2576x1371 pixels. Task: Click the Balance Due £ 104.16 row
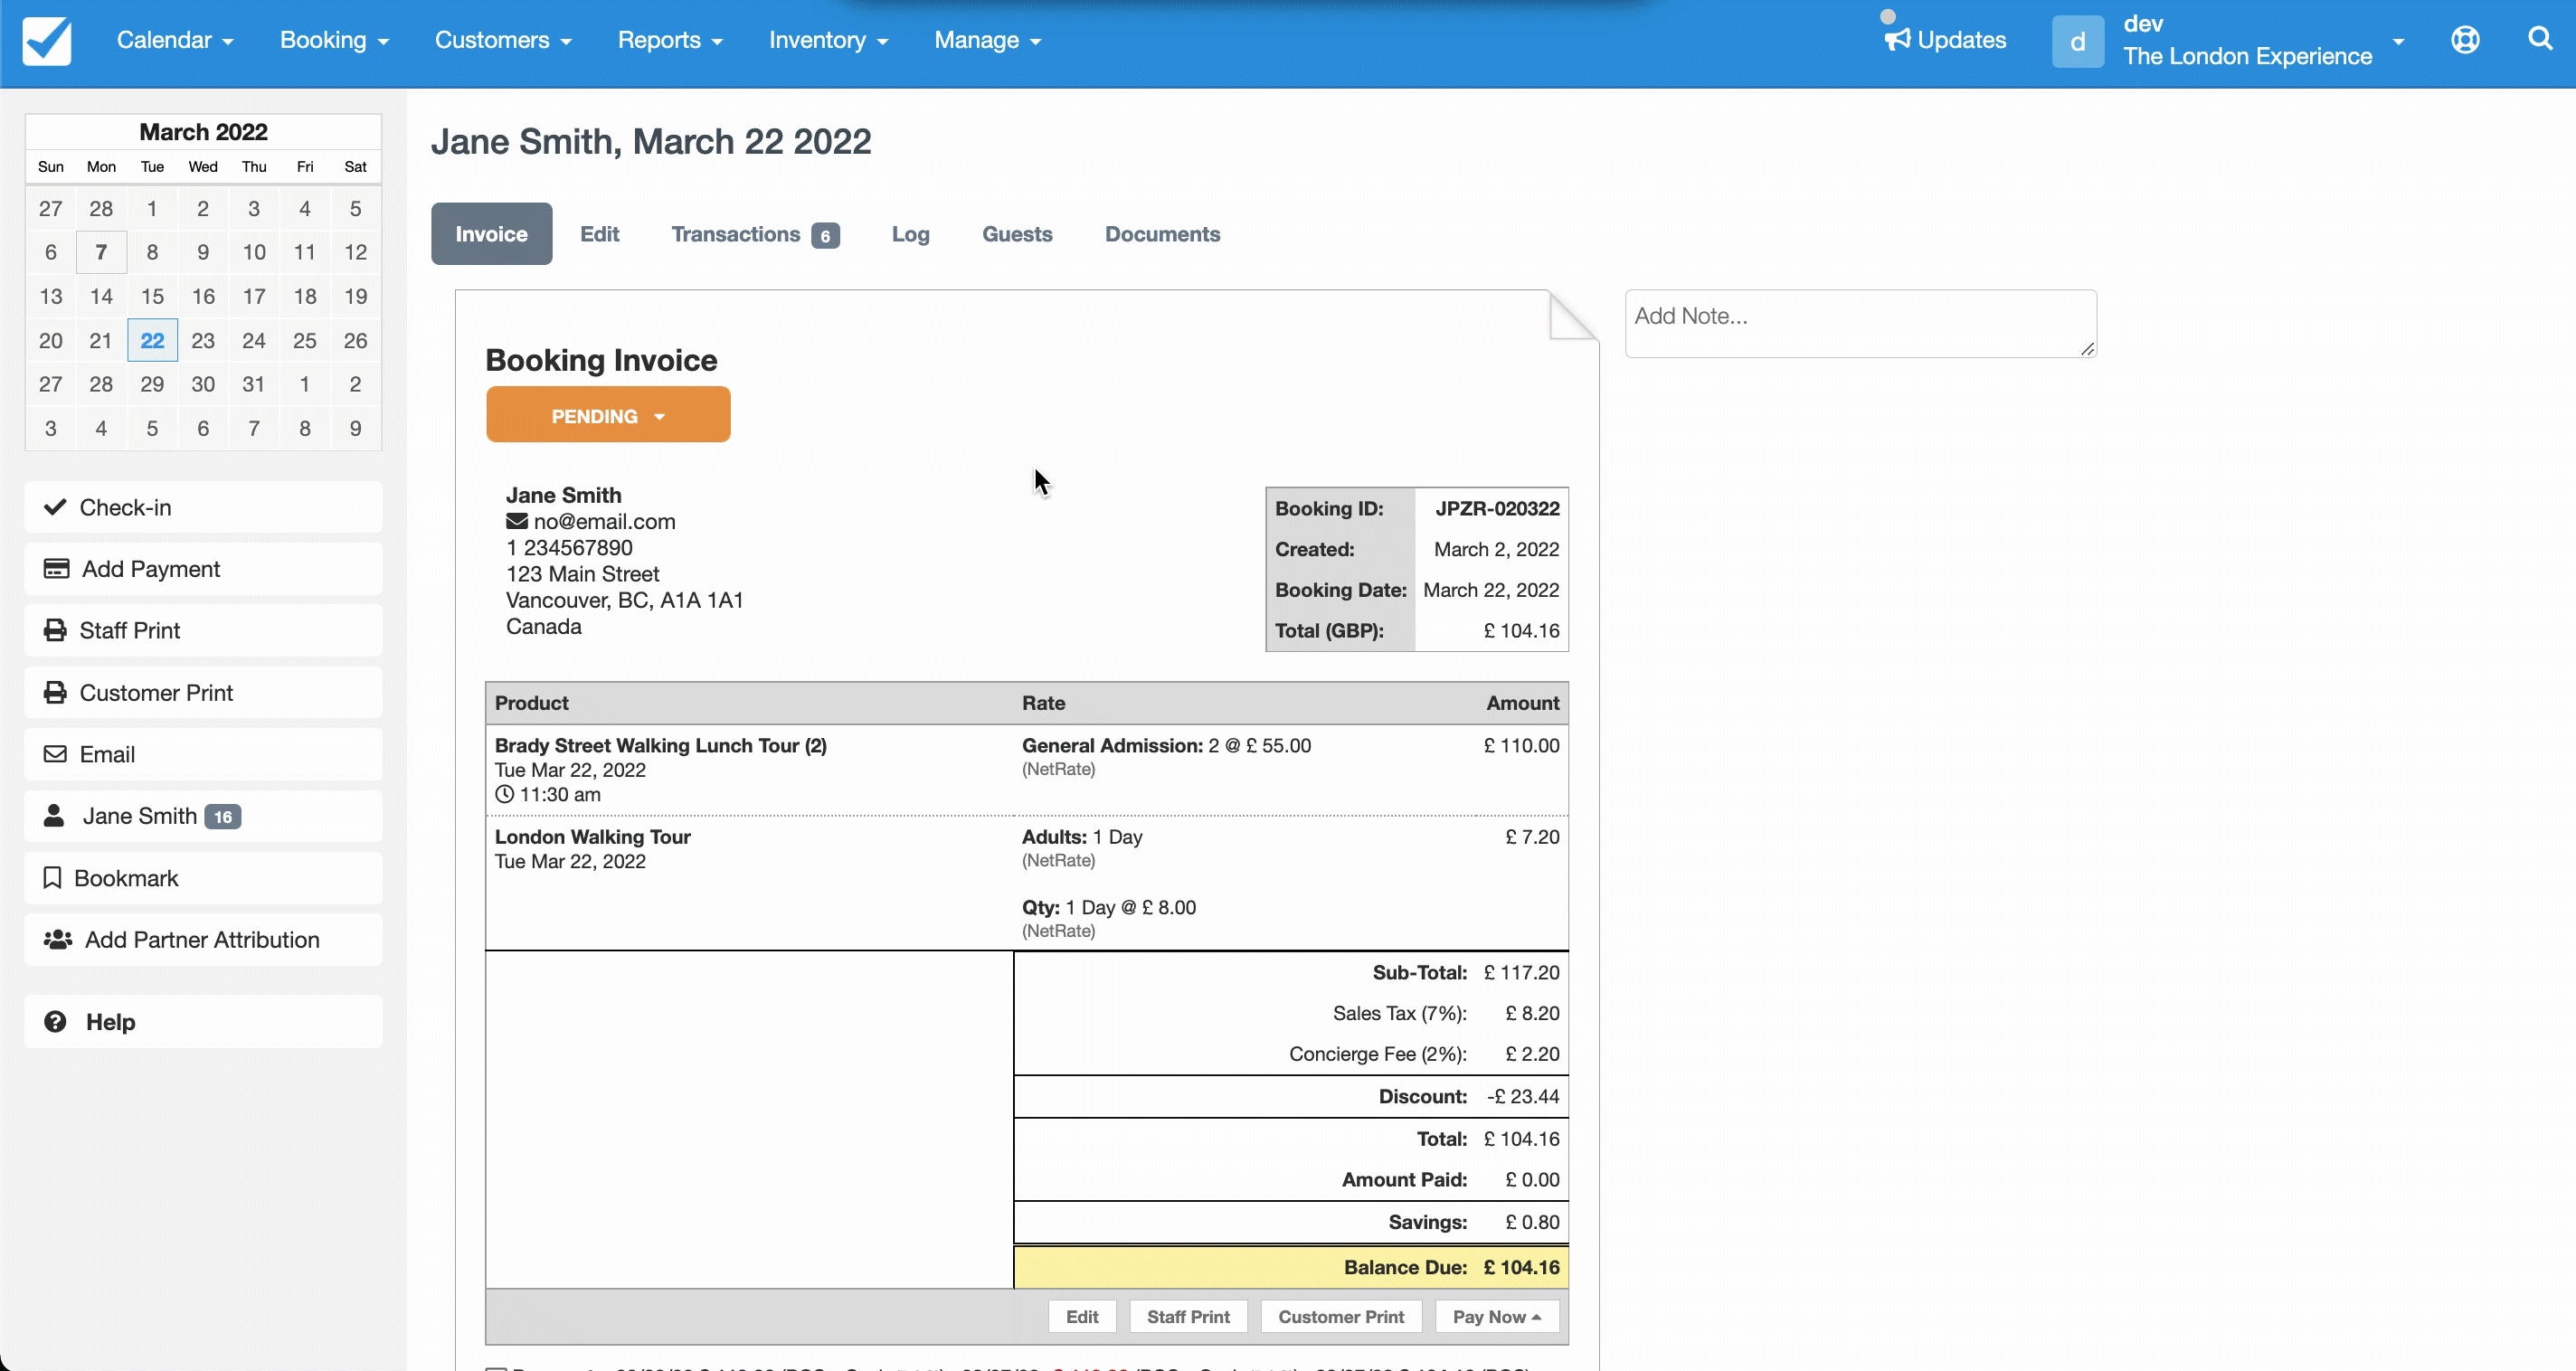point(1290,1266)
